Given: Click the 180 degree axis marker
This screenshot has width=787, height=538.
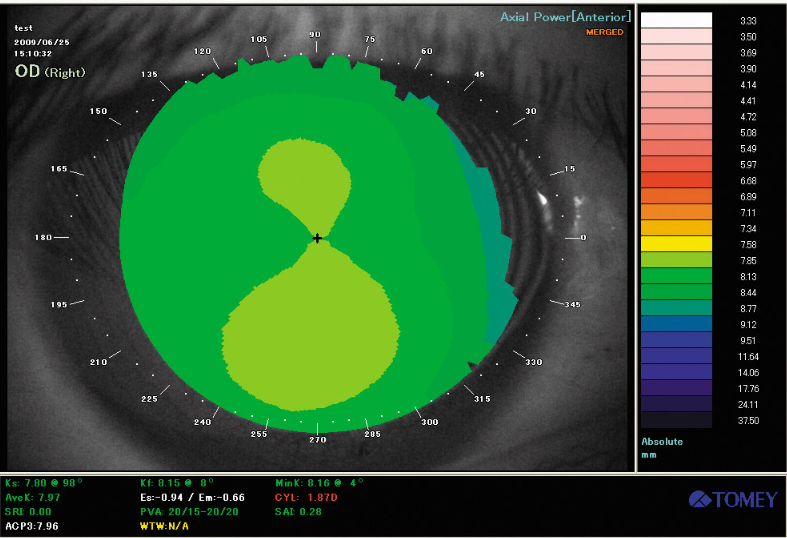Looking at the screenshot, I should [43, 238].
